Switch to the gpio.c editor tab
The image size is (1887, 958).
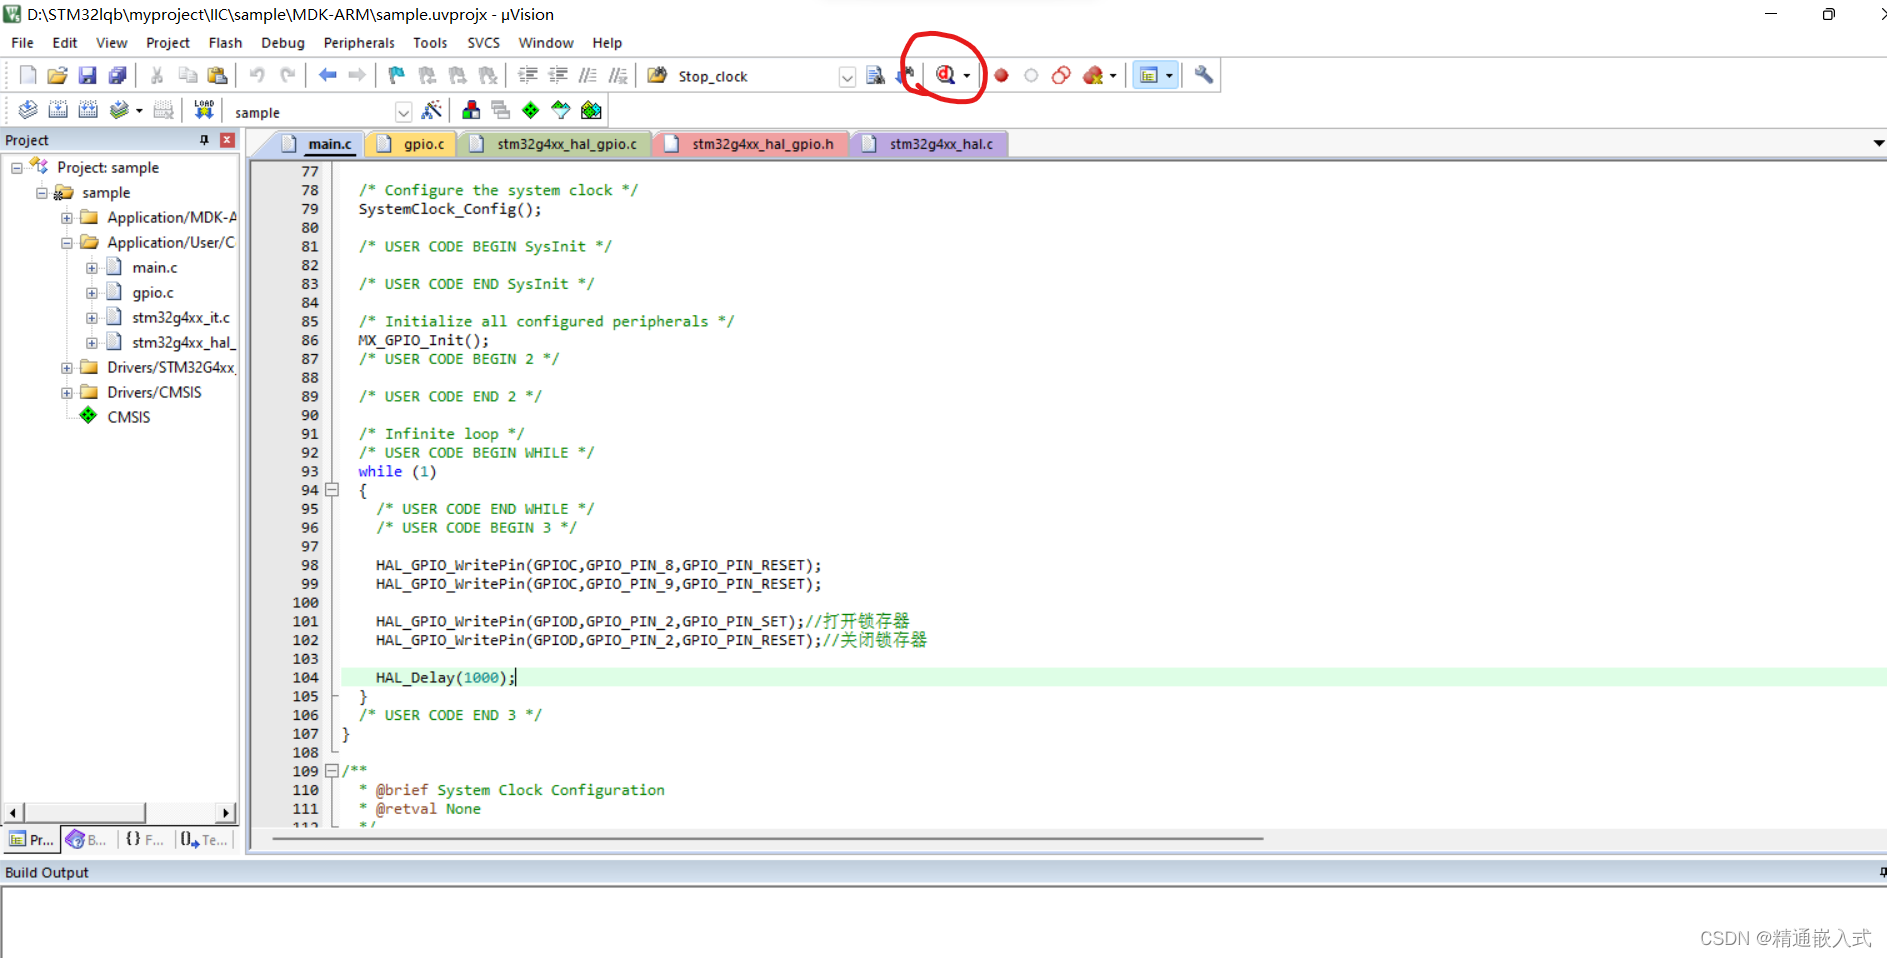(412, 144)
